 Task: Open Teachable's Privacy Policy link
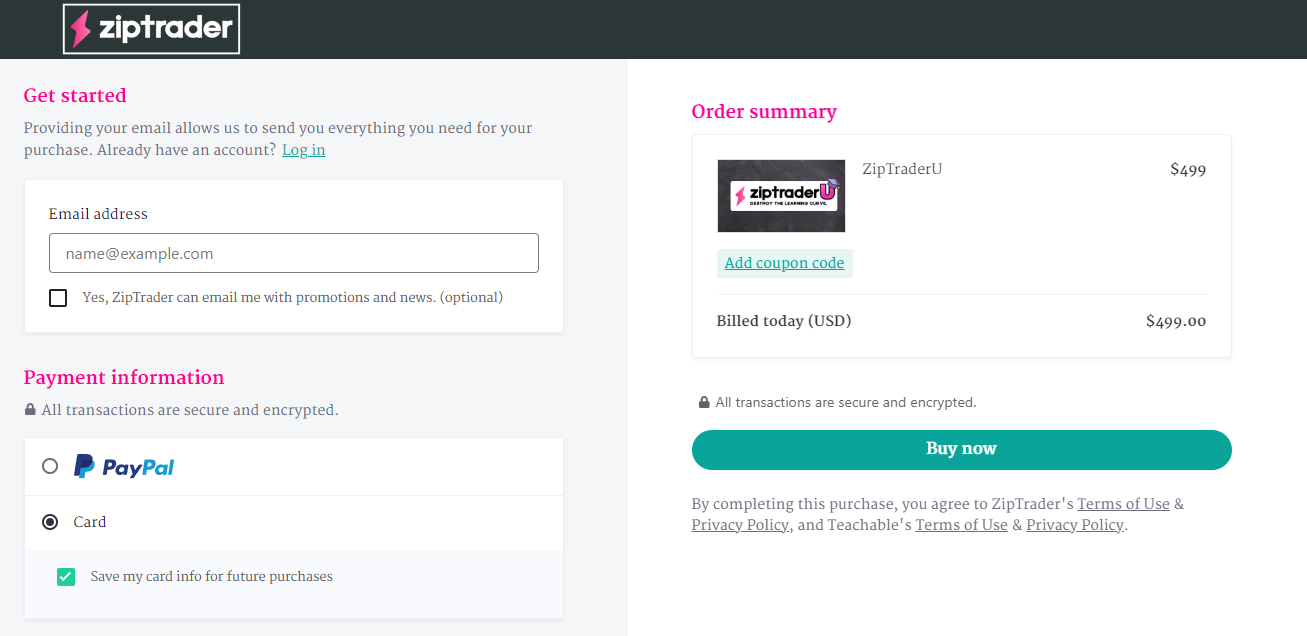coord(1075,525)
